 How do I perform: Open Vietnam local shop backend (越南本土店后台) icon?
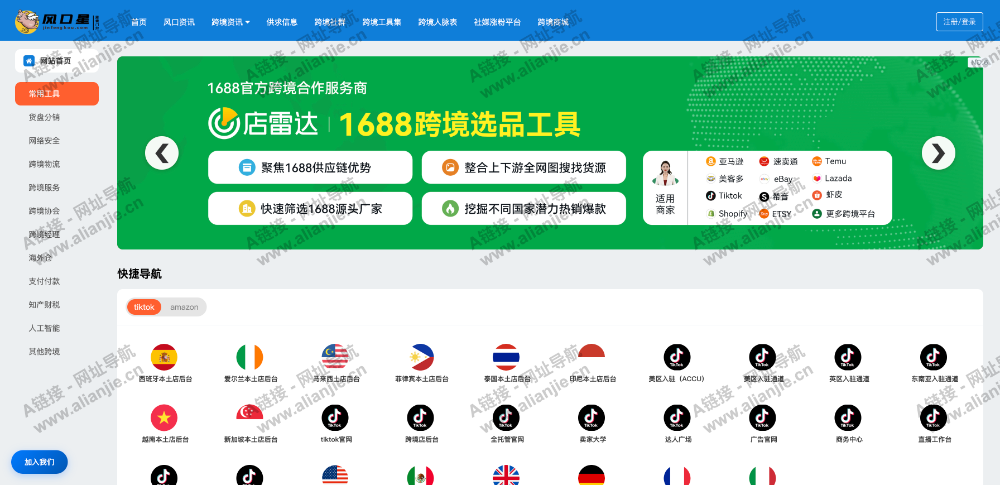tap(164, 417)
